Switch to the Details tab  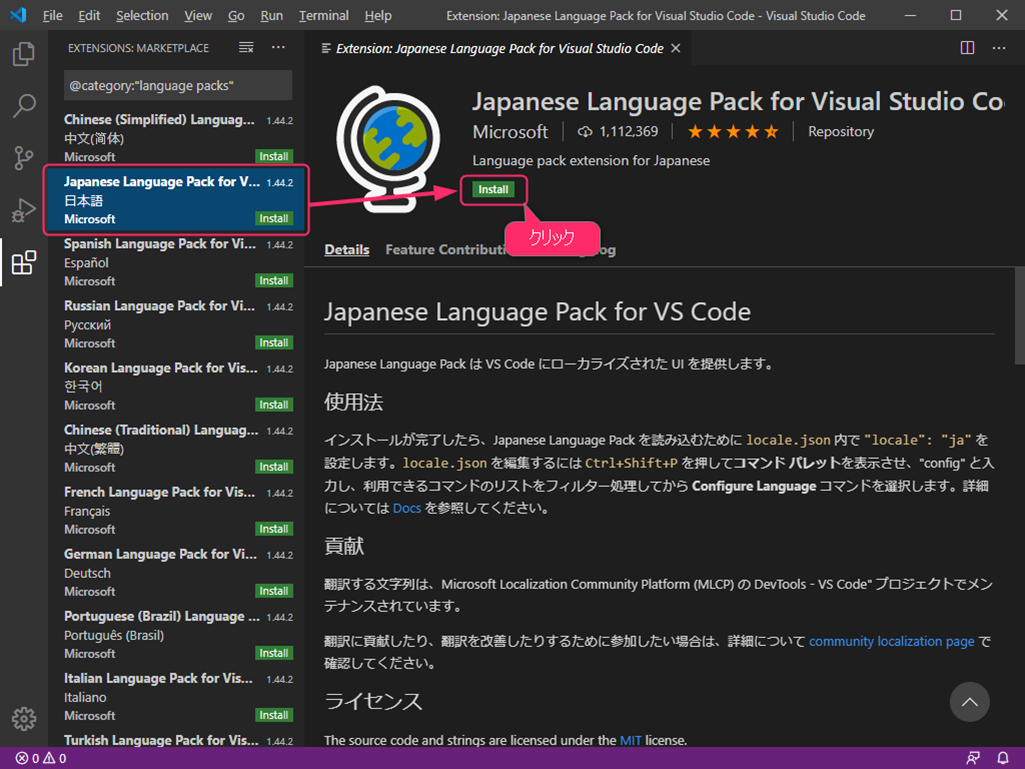[x=346, y=250]
